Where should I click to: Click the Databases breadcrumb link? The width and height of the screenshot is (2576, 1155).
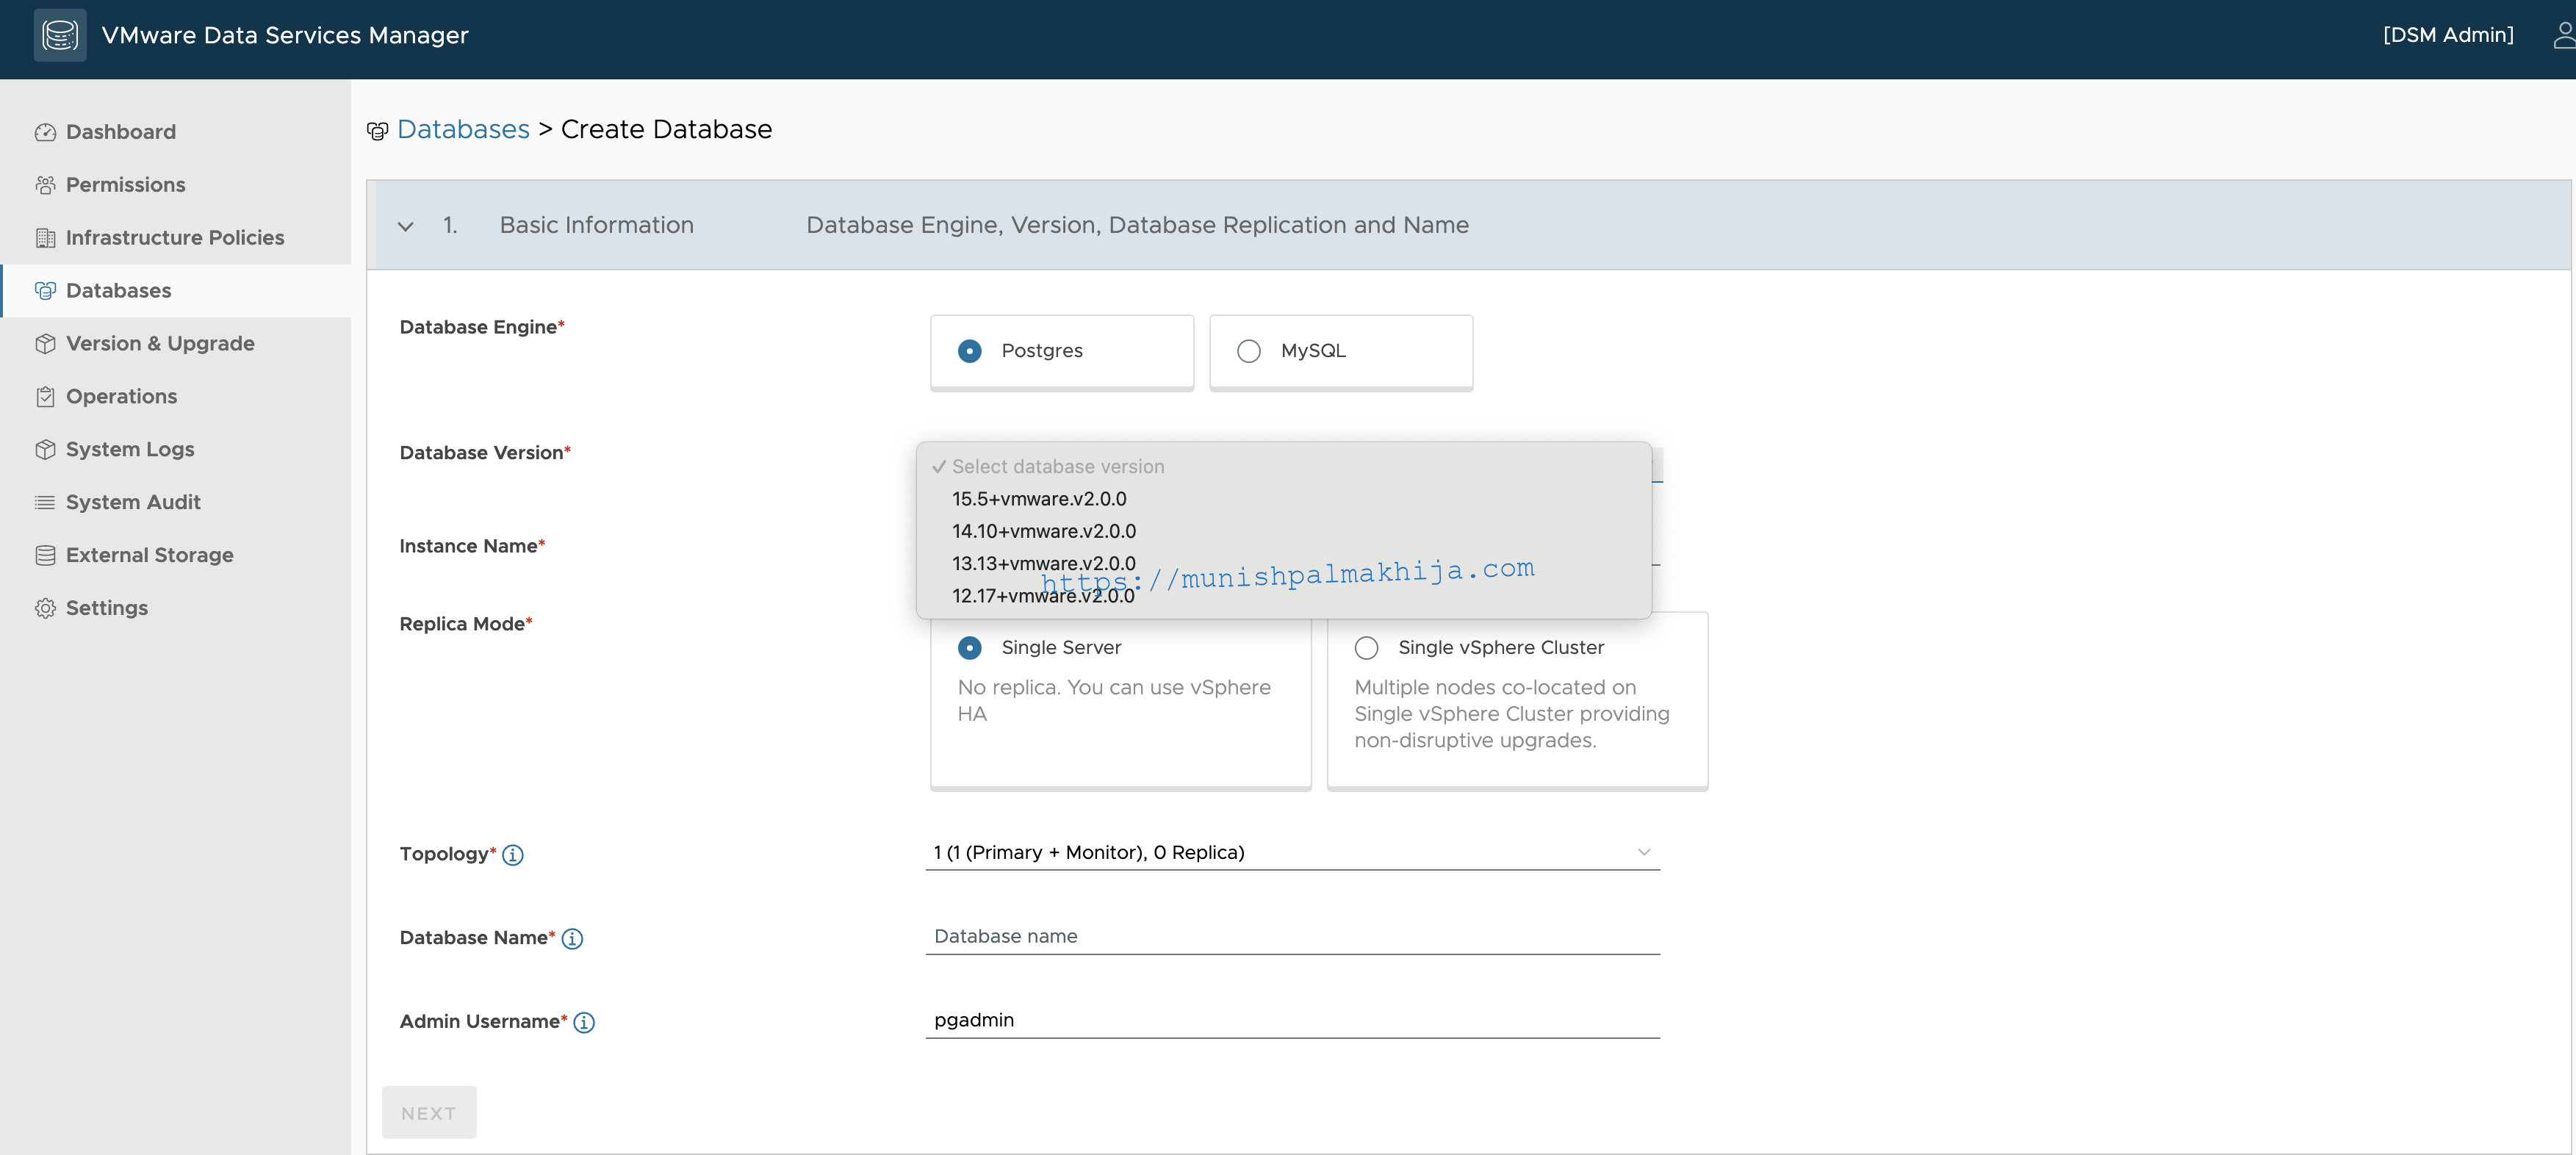click(463, 130)
